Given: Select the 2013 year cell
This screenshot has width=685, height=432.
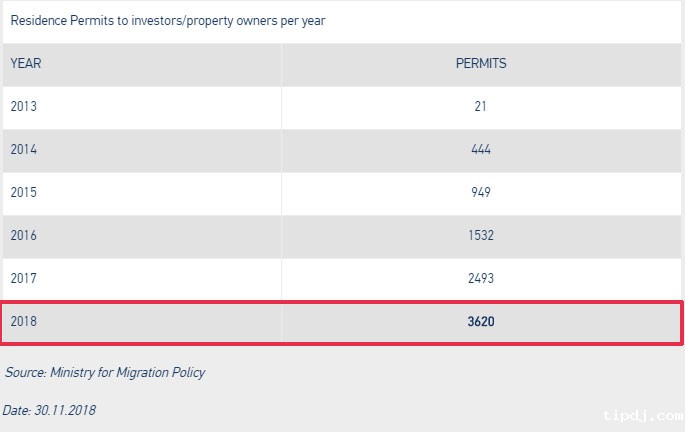Looking at the screenshot, I should pos(22,107).
